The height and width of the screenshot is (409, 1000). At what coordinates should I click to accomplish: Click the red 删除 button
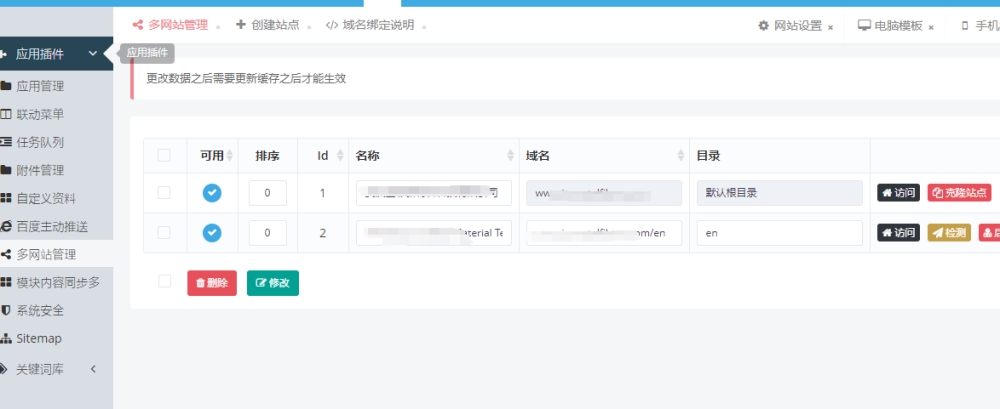(212, 283)
